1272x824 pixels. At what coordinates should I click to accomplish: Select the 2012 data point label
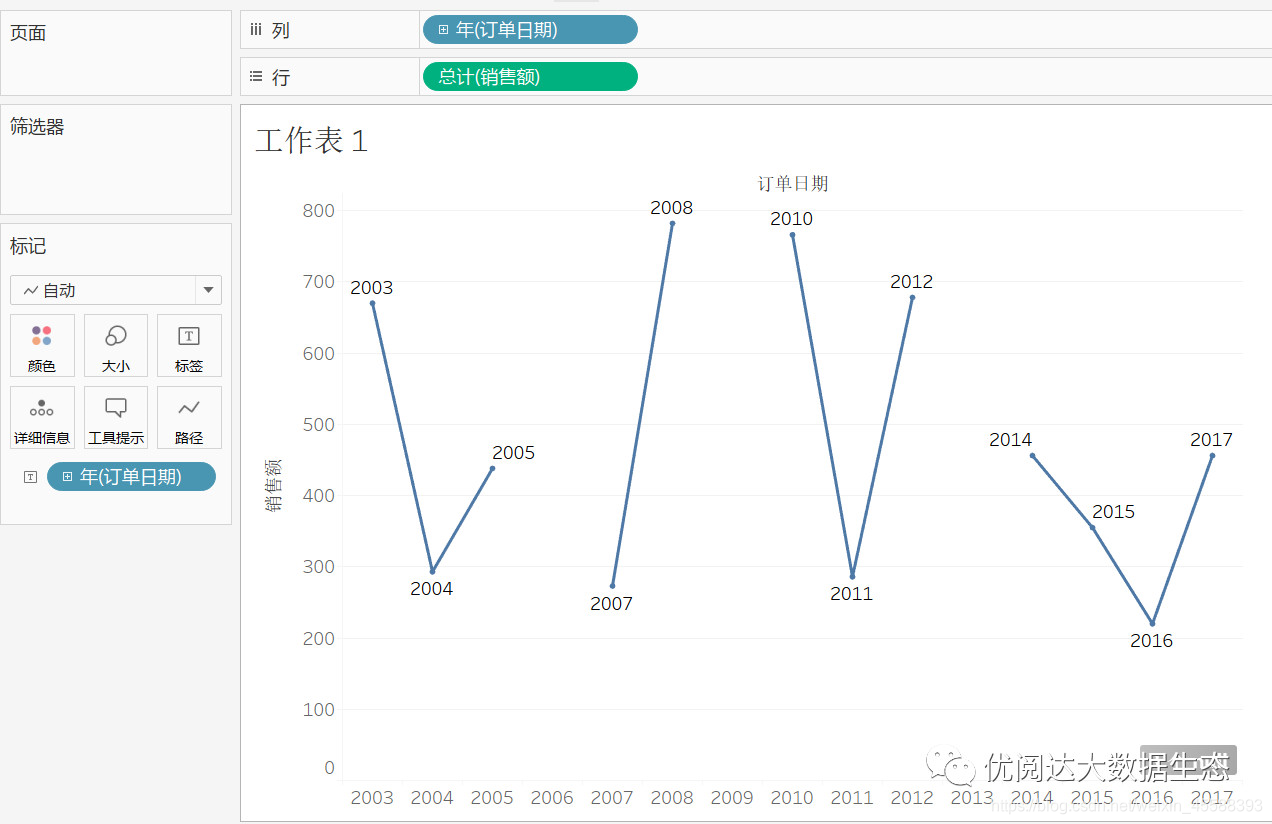pos(912,282)
